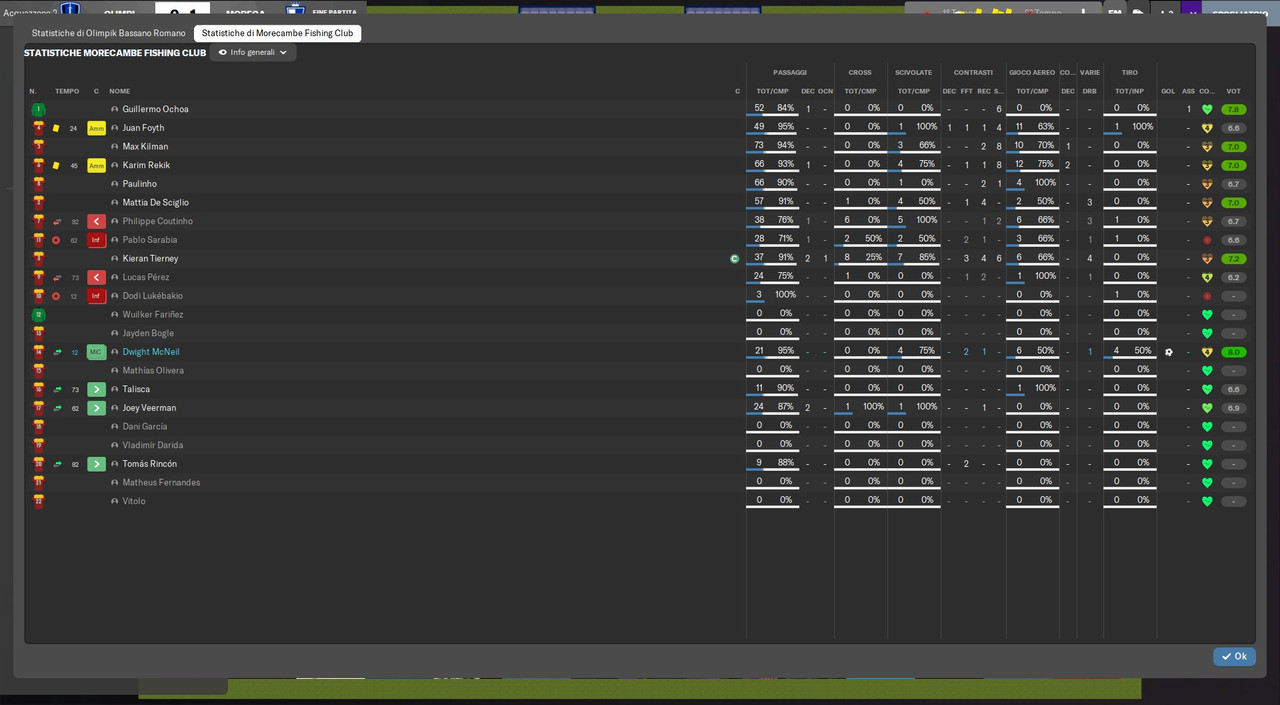Click Juan Foyth's yellow Amm card badge
Image resolution: width=1280 pixels, height=705 pixels.
pyautogui.click(x=96, y=128)
